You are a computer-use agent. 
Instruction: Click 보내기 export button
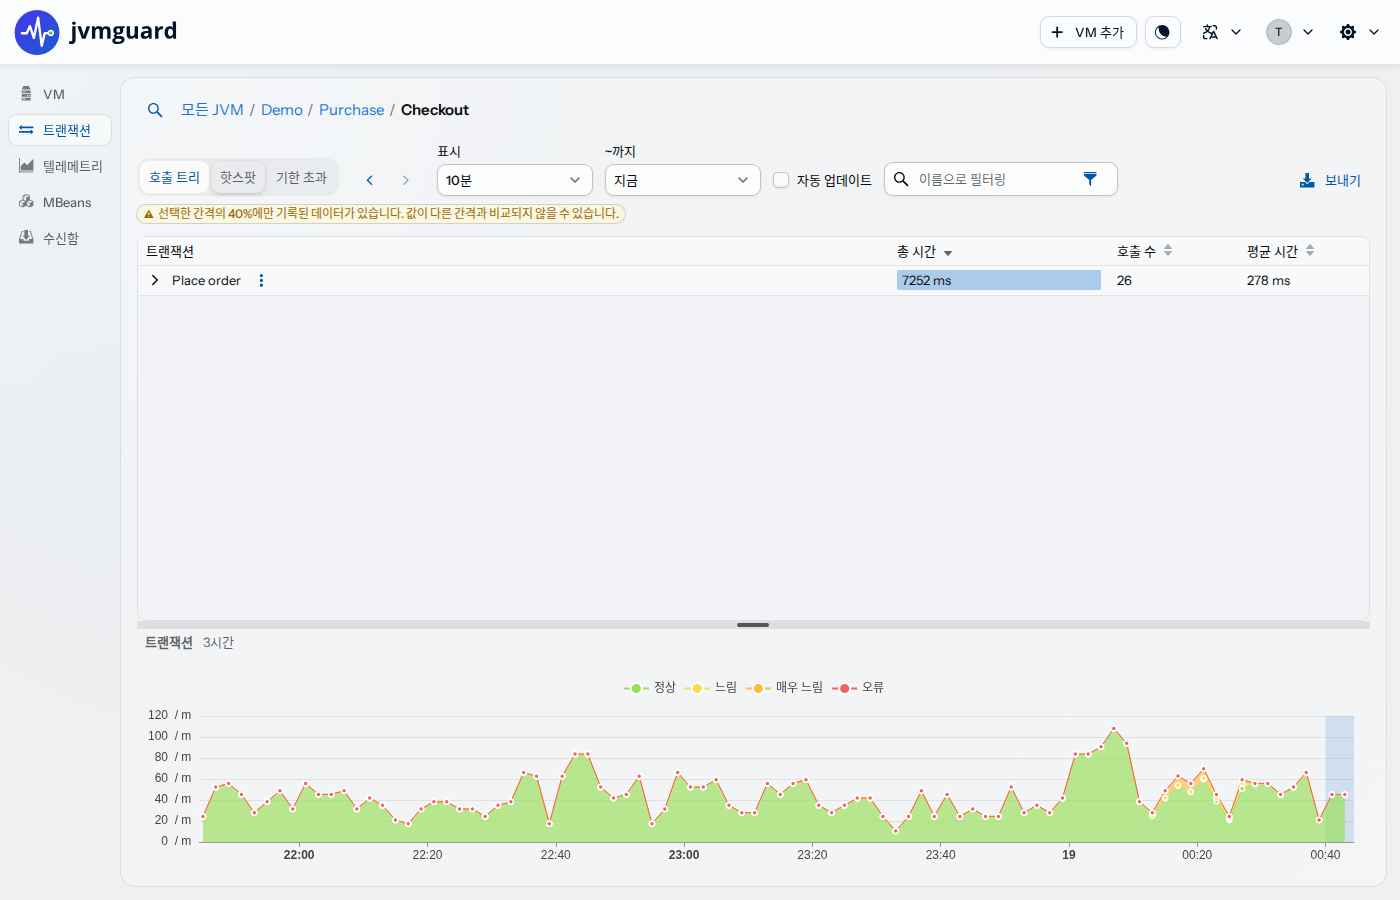pyautogui.click(x=1330, y=180)
